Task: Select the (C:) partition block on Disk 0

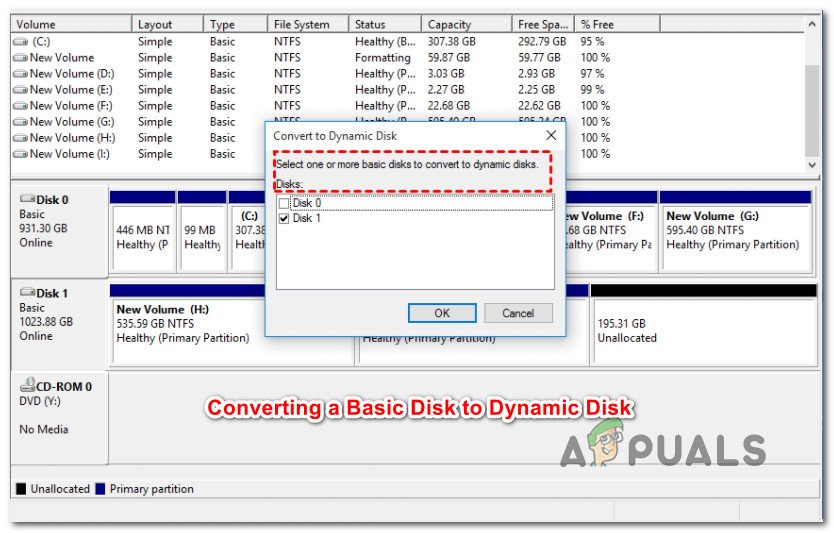Action: click(247, 232)
